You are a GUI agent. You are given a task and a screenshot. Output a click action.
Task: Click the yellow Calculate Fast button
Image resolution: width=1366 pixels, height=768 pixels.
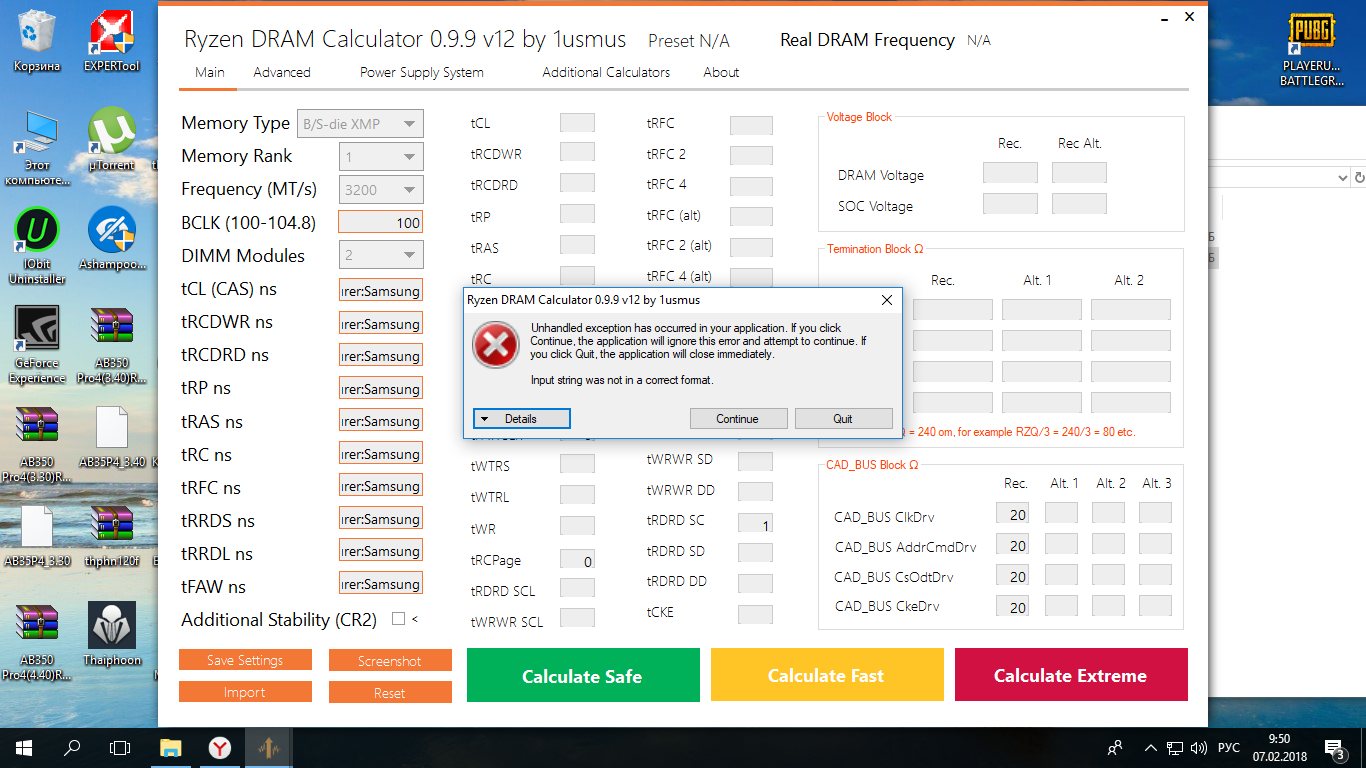pos(827,674)
